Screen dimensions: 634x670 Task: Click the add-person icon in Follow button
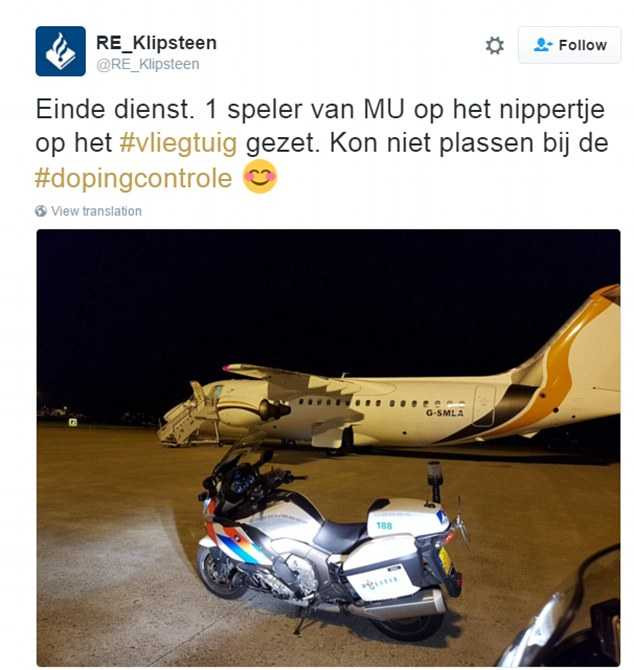click(x=543, y=45)
